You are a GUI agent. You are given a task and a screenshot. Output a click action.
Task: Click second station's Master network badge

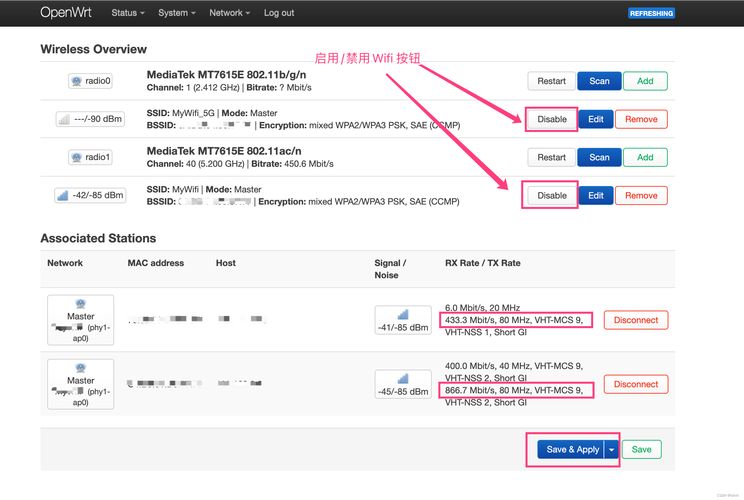pyautogui.click(x=80, y=383)
